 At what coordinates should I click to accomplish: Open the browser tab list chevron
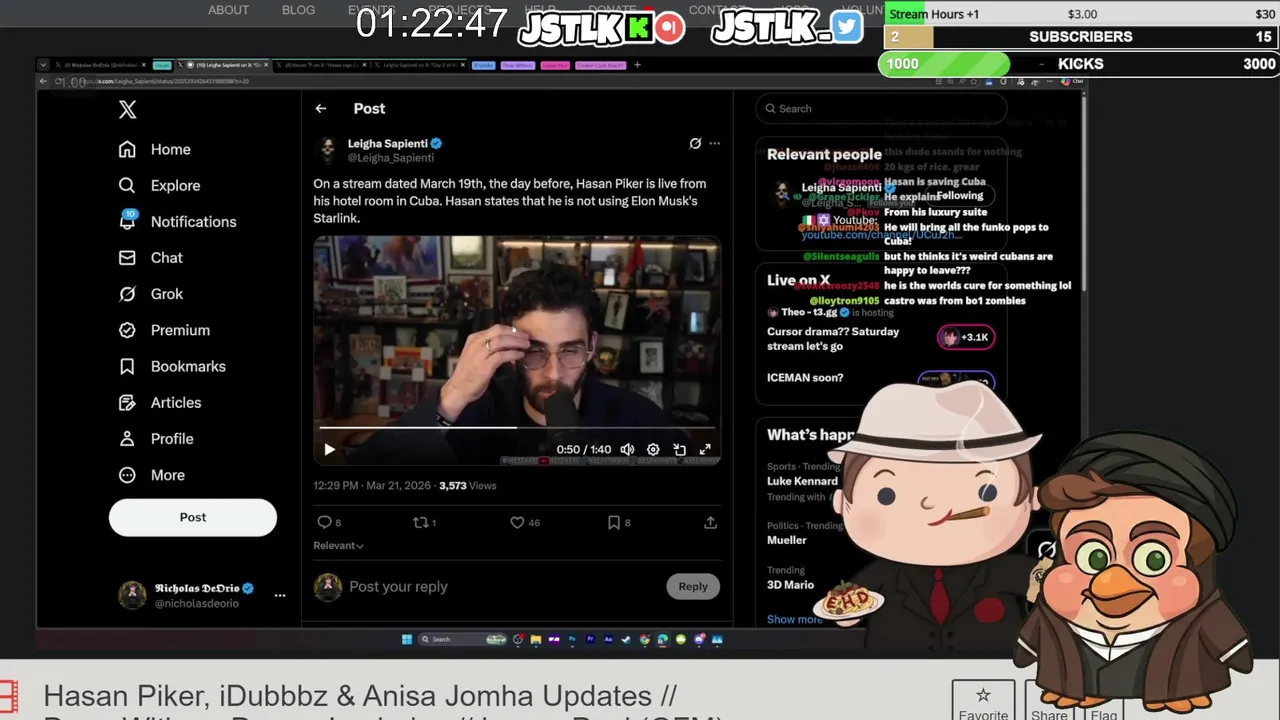coord(43,65)
